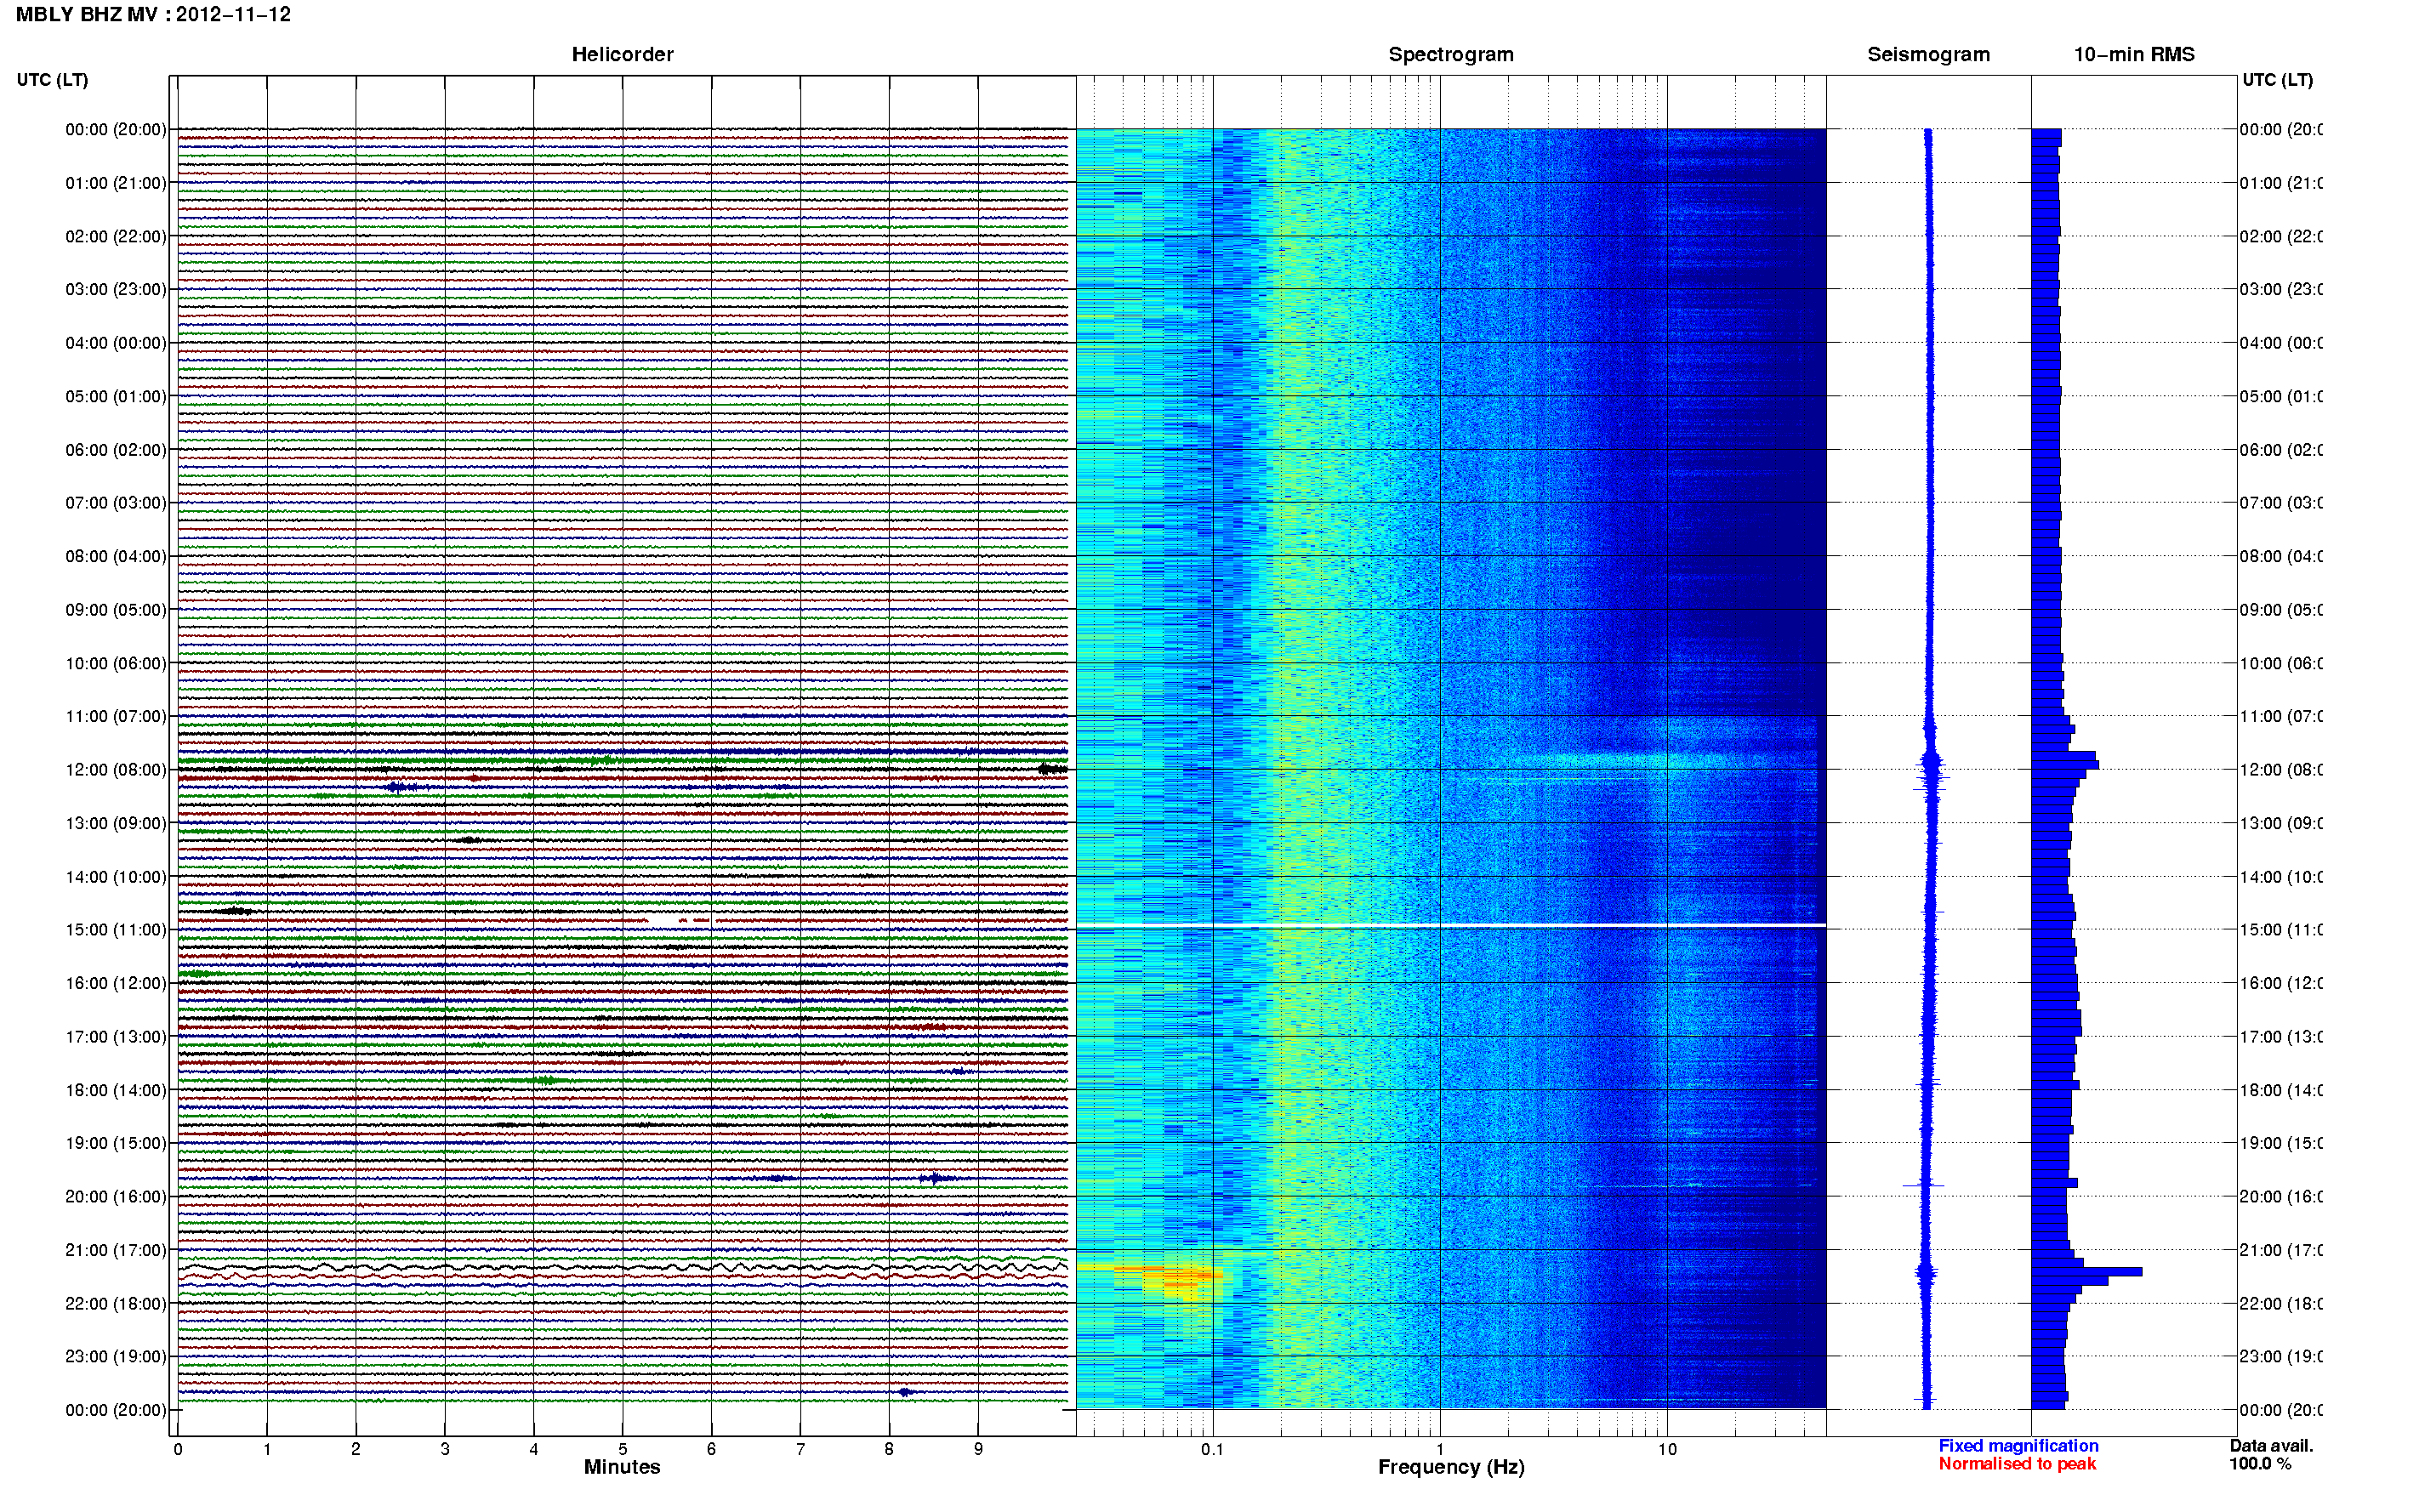The height and width of the screenshot is (1512, 2419).
Task: Click the left 04:00 (00:00) time label
Action: pyautogui.click(x=116, y=343)
